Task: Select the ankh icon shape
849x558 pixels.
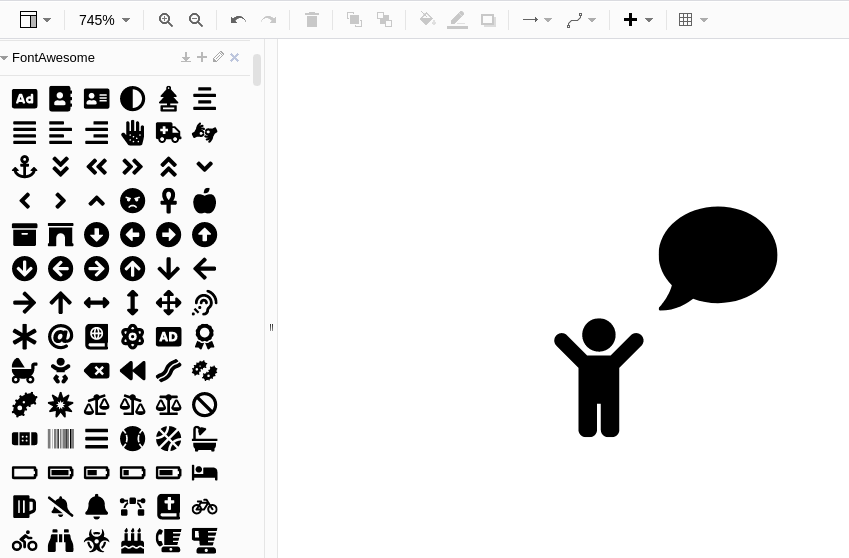Action: [x=168, y=201]
